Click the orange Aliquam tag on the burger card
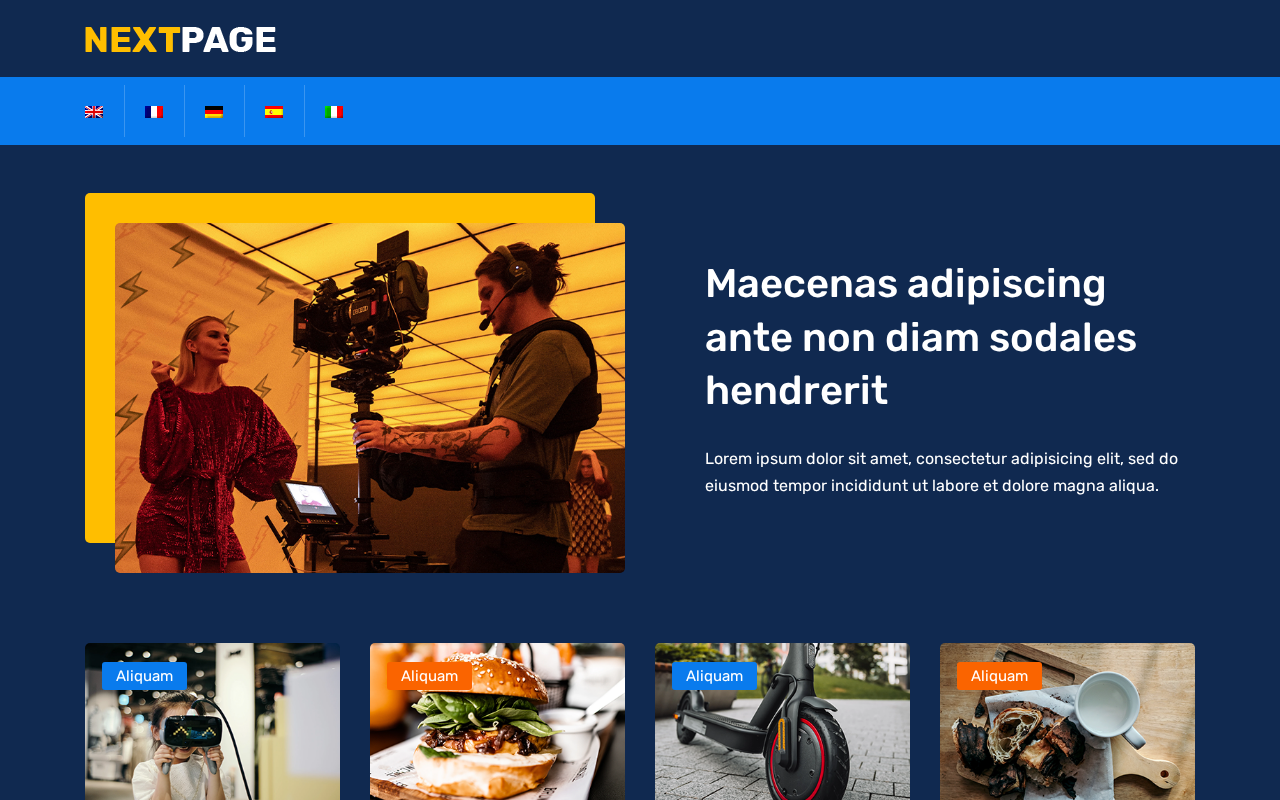The height and width of the screenshot is (800, 1280). pos(429,676)
